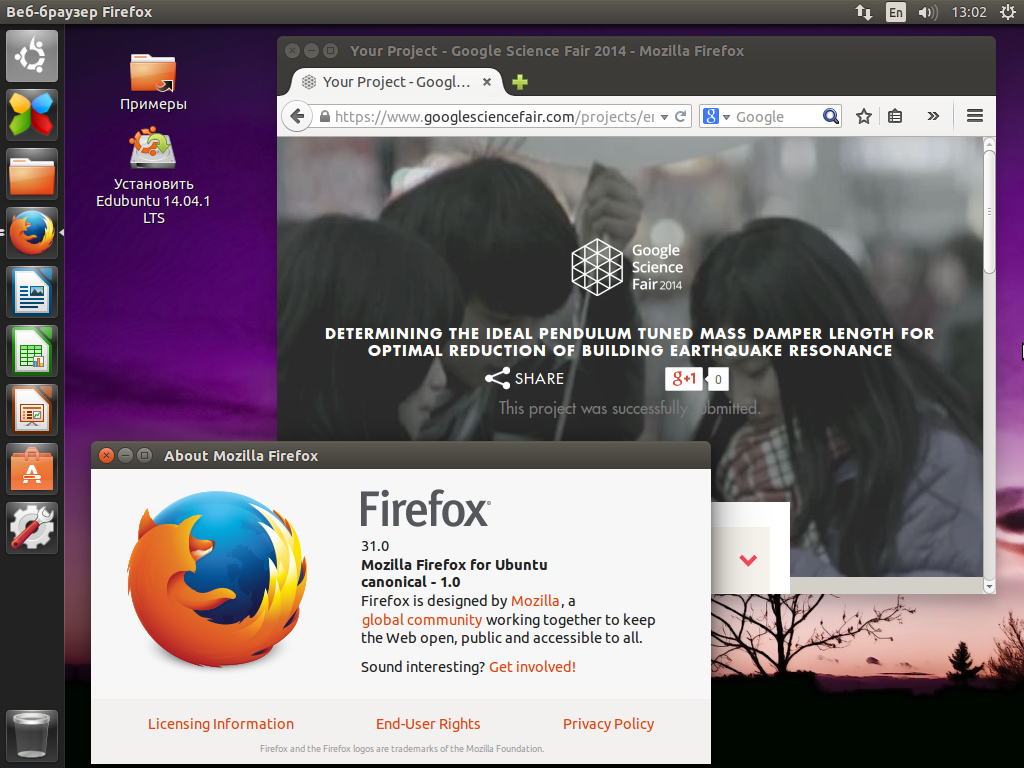Click the padlock site identity icon
The image size is (1024, 768).
(325, 116)
